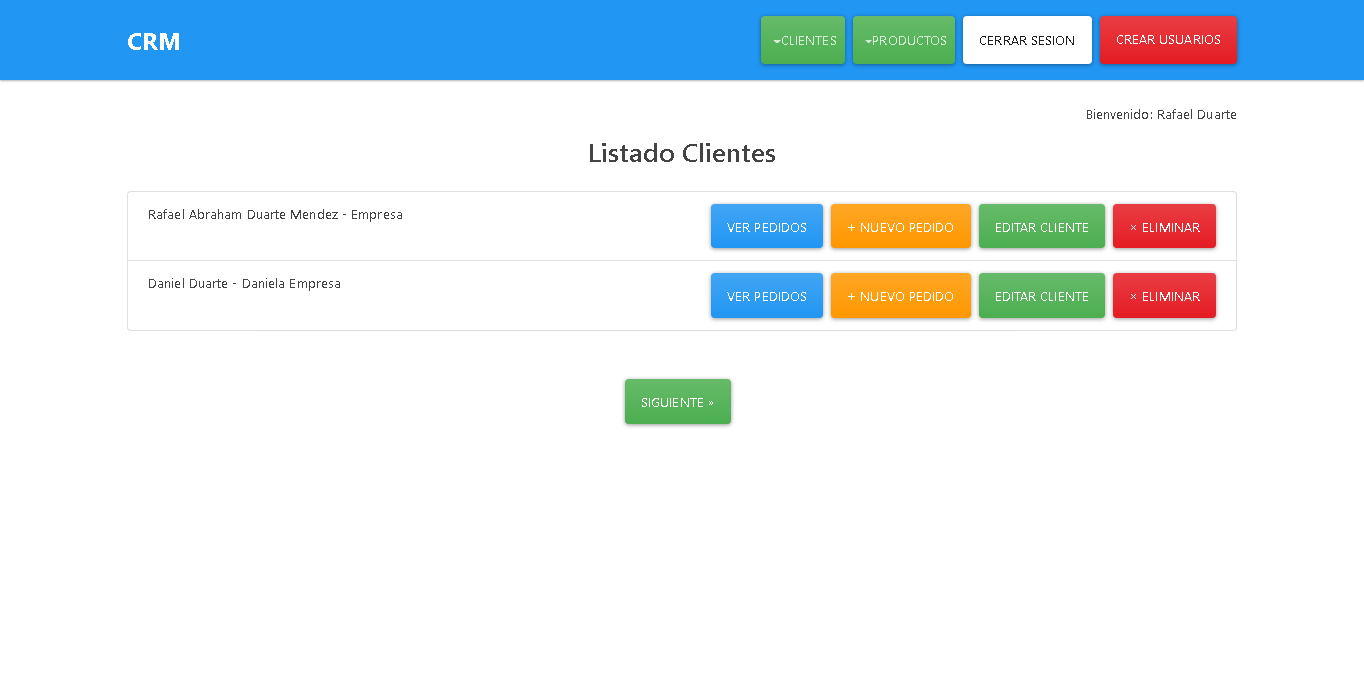Viewport: 1364px width, 697px height.
Task: Select the row for Daniel Duarte - Daniela Empresa
Action: click(243, 283)
